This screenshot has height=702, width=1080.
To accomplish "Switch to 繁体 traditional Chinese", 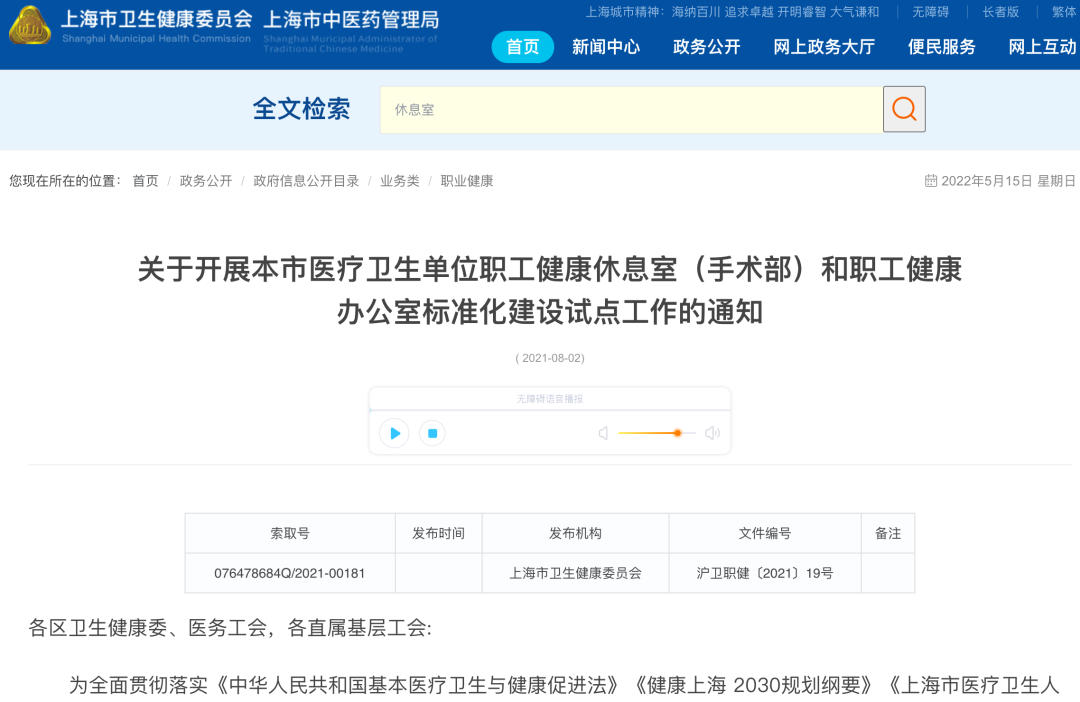I will pos(1063,12).
